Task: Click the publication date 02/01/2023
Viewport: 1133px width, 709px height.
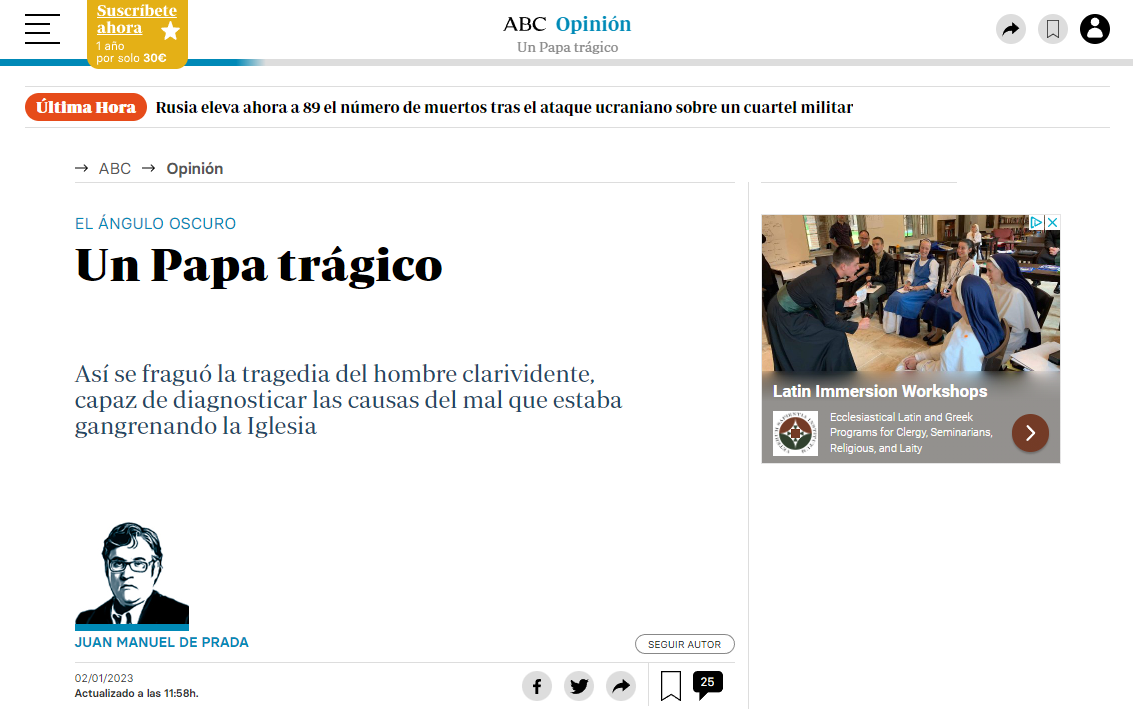Action: [104, 678]
